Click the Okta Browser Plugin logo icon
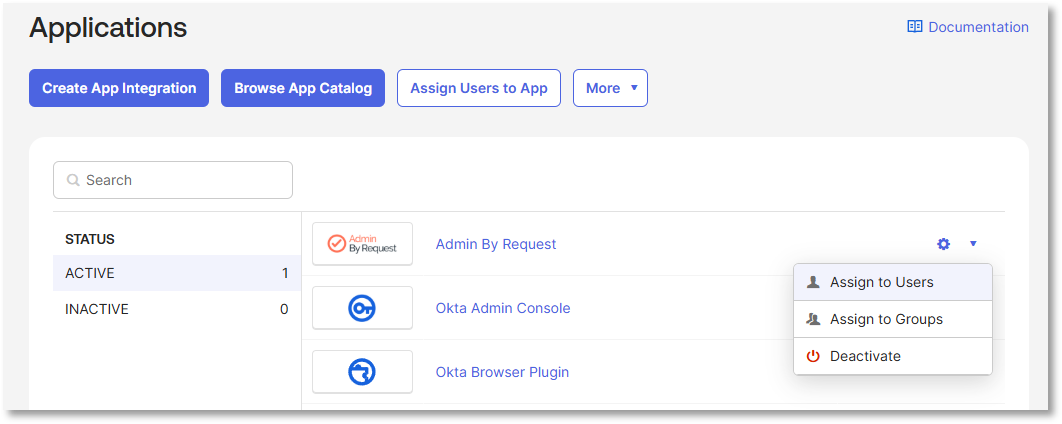The width and height of the screenshot is (1062, 424). point(362,372)
